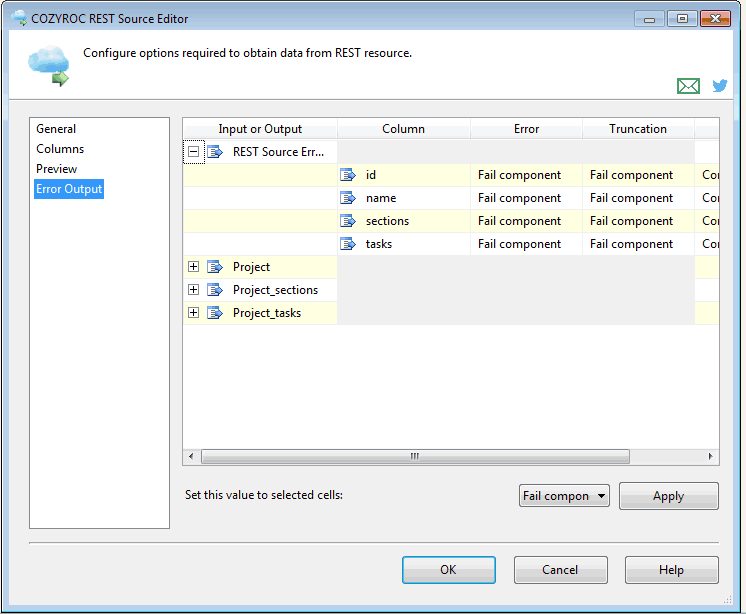Select the Error cell for sections
Screen dimensions: 746x614
tap(526, 221)
